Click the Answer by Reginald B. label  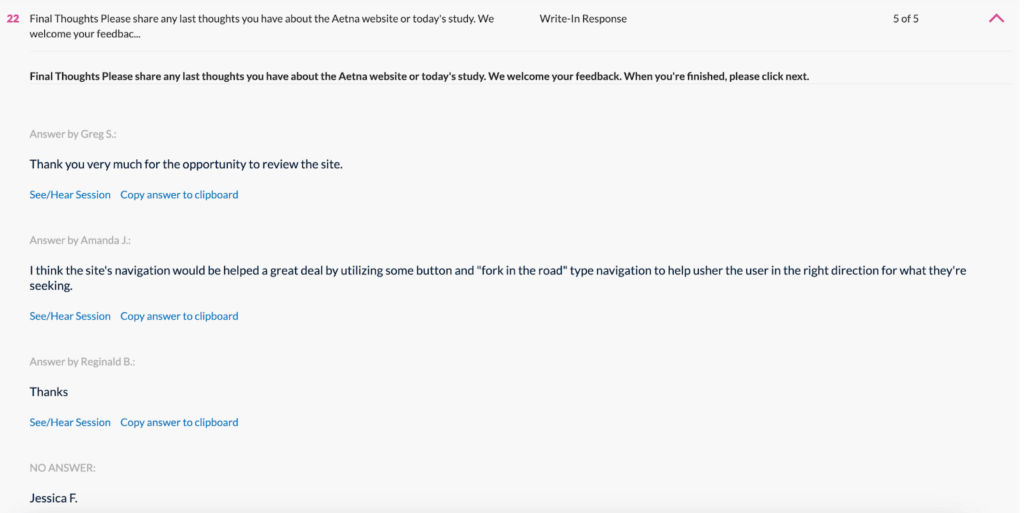coord(82,362)
